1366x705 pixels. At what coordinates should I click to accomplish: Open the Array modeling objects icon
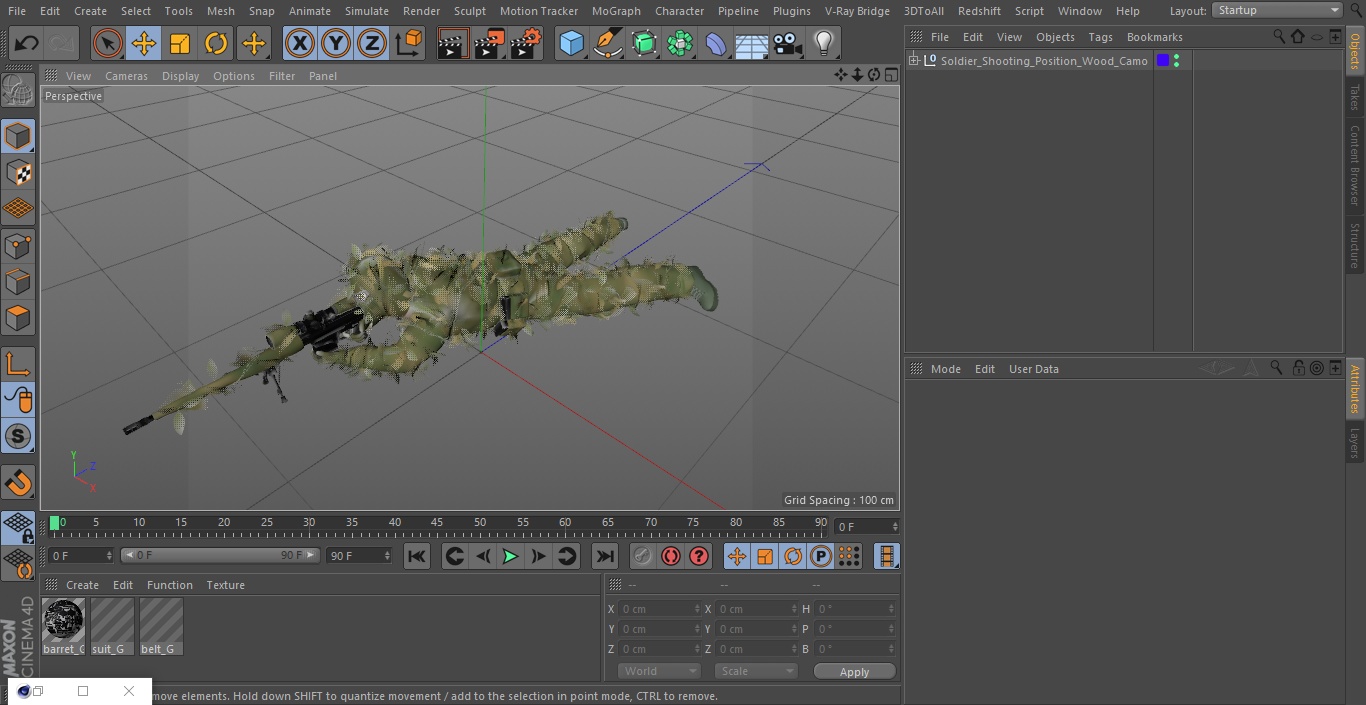coord(680,43)
